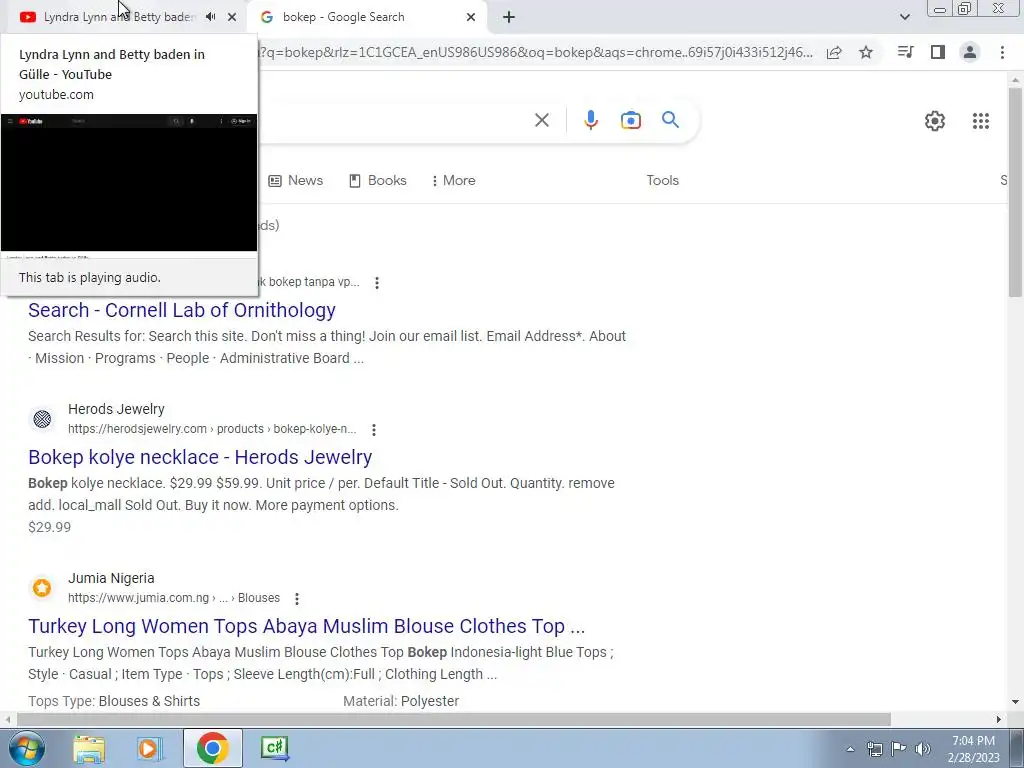Open options dots beside the Jumia Nigeria URL
The height and width of the screenshot is (768, 1024).
click(296, 598)
